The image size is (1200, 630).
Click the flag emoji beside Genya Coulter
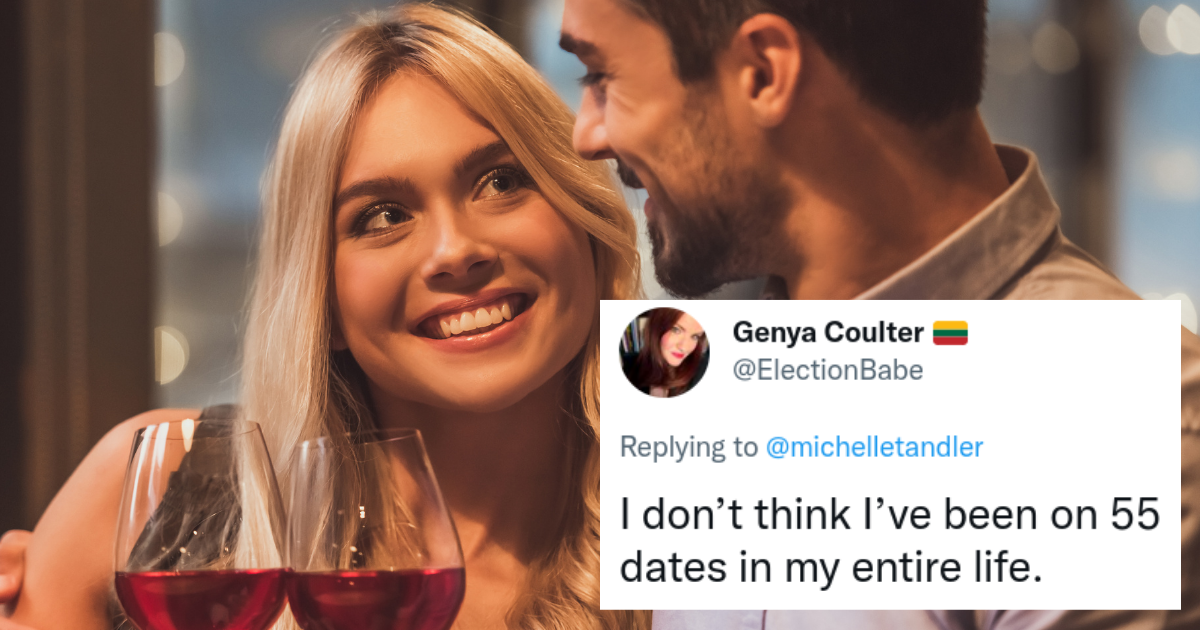pyautogui.click(x=950, y=332)
